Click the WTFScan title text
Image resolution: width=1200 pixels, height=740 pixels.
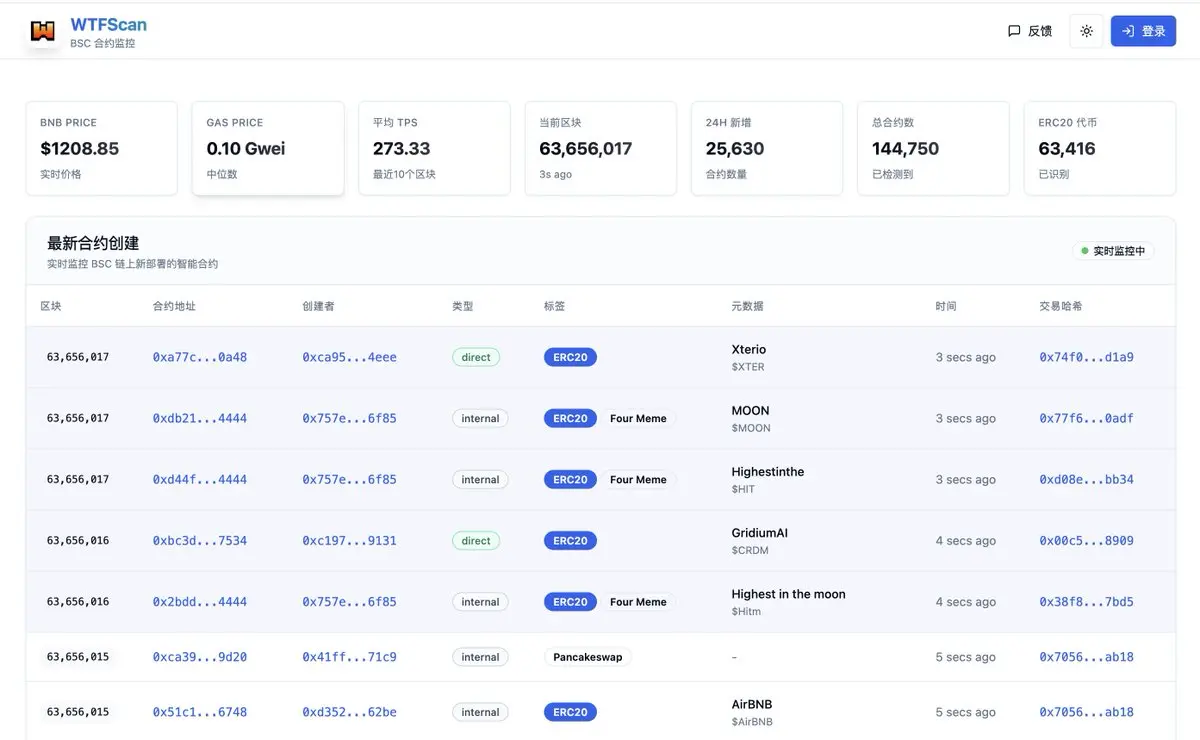coord(108,24)
